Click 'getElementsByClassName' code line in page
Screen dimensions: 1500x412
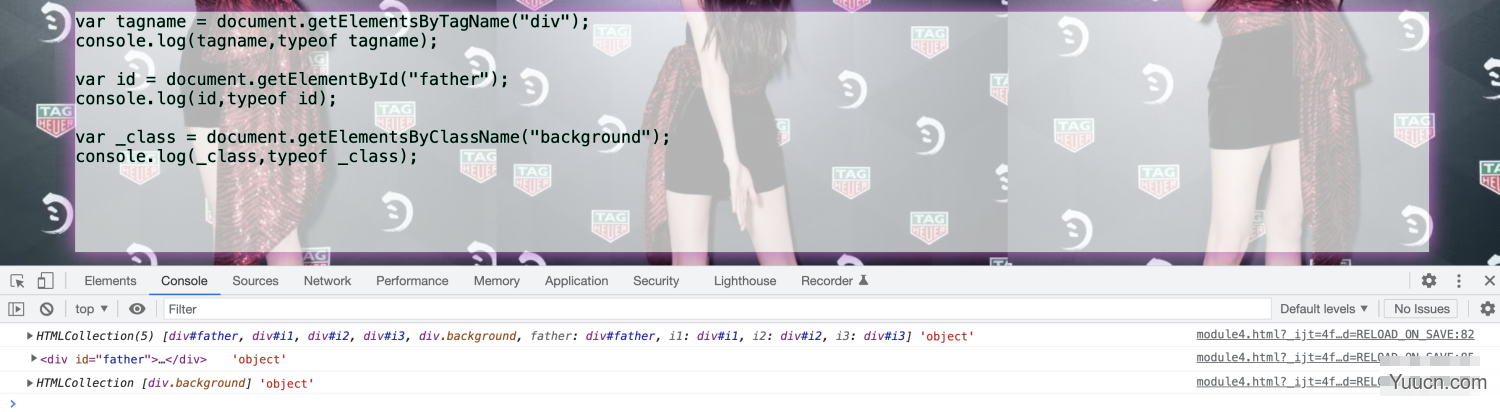[373, 137]
